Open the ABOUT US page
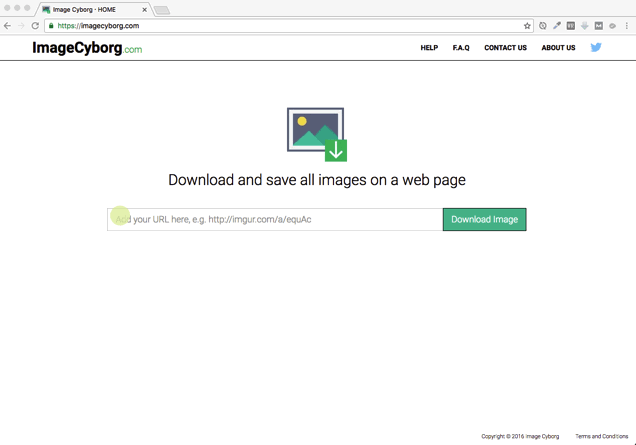Image resolution: width=636 pixels, height=445 pixels. click(558, 48)
